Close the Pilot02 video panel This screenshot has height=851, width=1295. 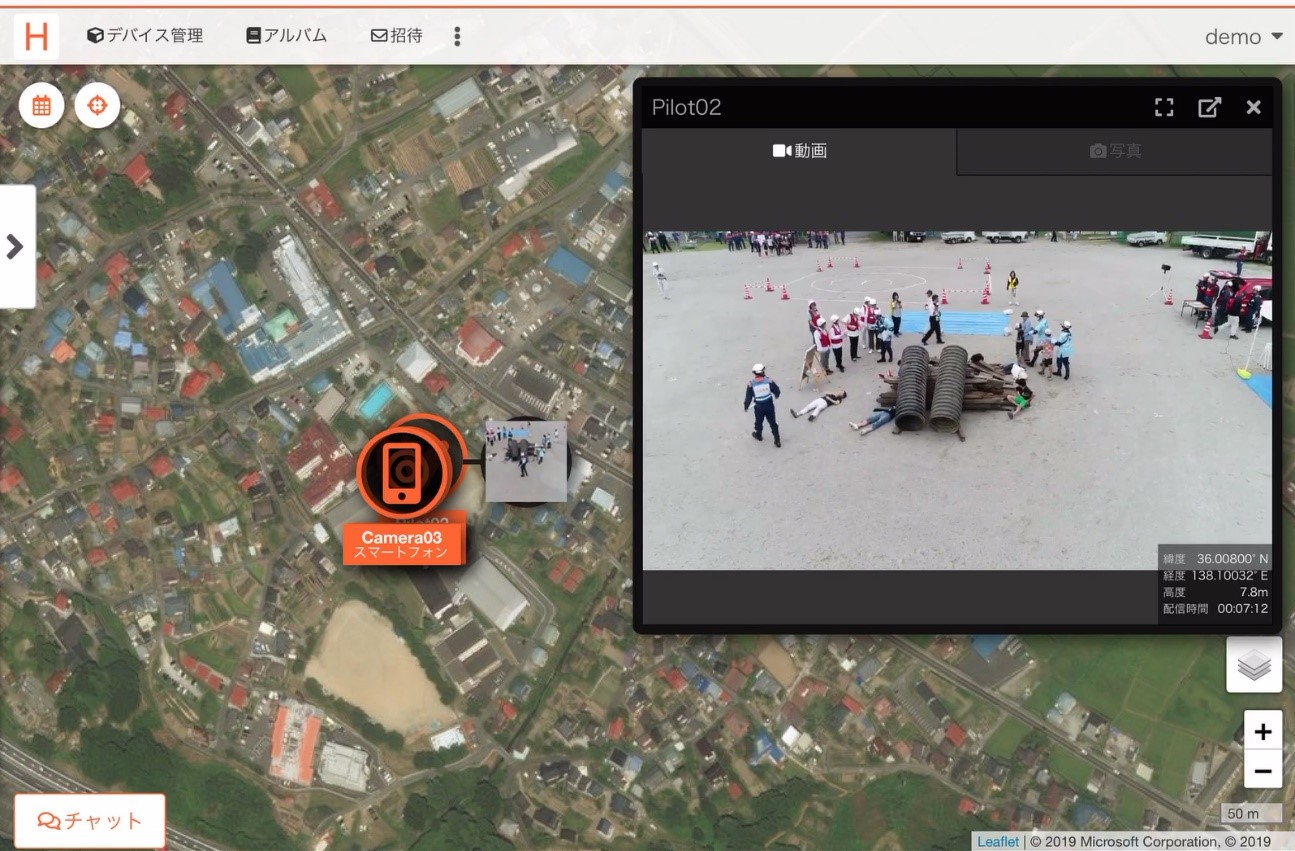pos(1253,107)
